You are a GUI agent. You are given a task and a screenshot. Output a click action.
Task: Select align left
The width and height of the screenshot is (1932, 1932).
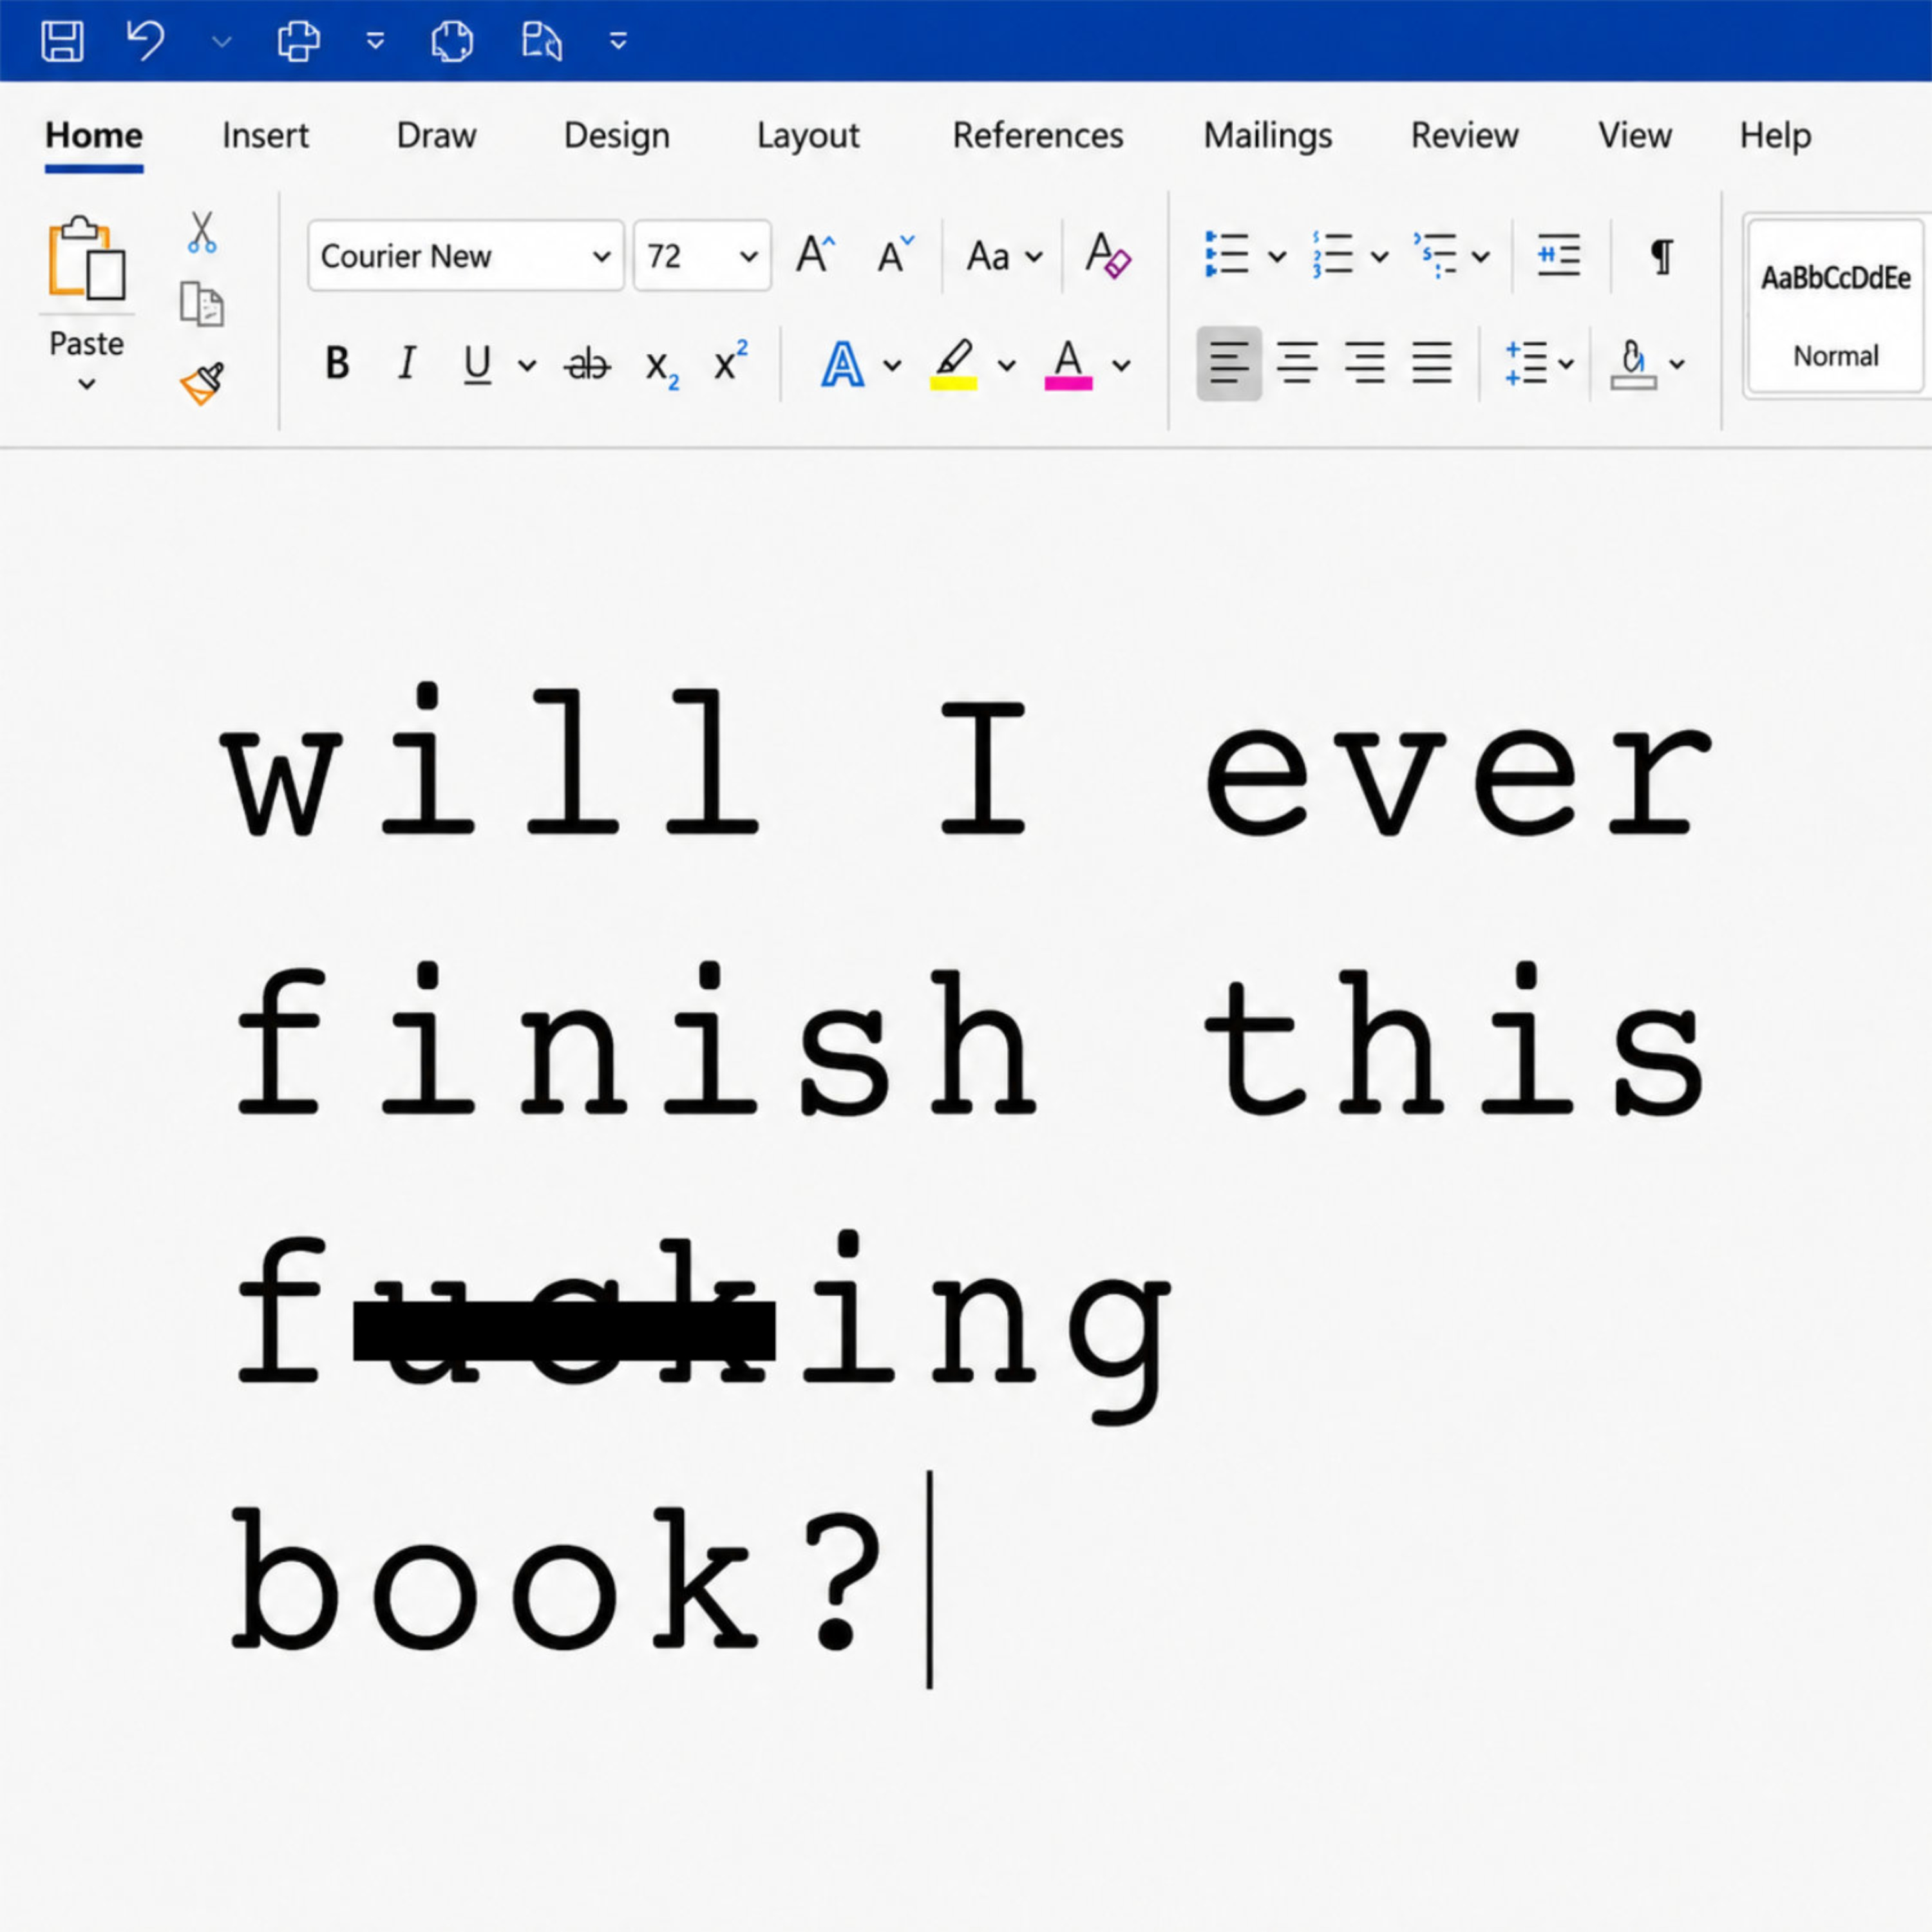tap(1229, 363)
